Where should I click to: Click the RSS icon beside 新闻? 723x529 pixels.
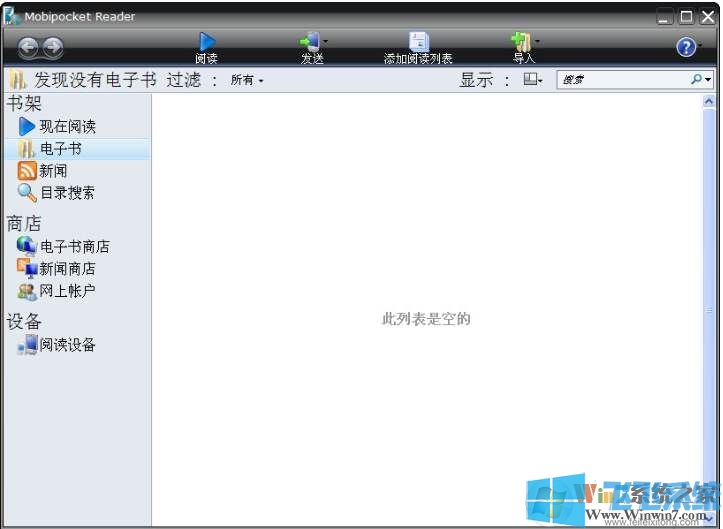click(x=27, y=171)
